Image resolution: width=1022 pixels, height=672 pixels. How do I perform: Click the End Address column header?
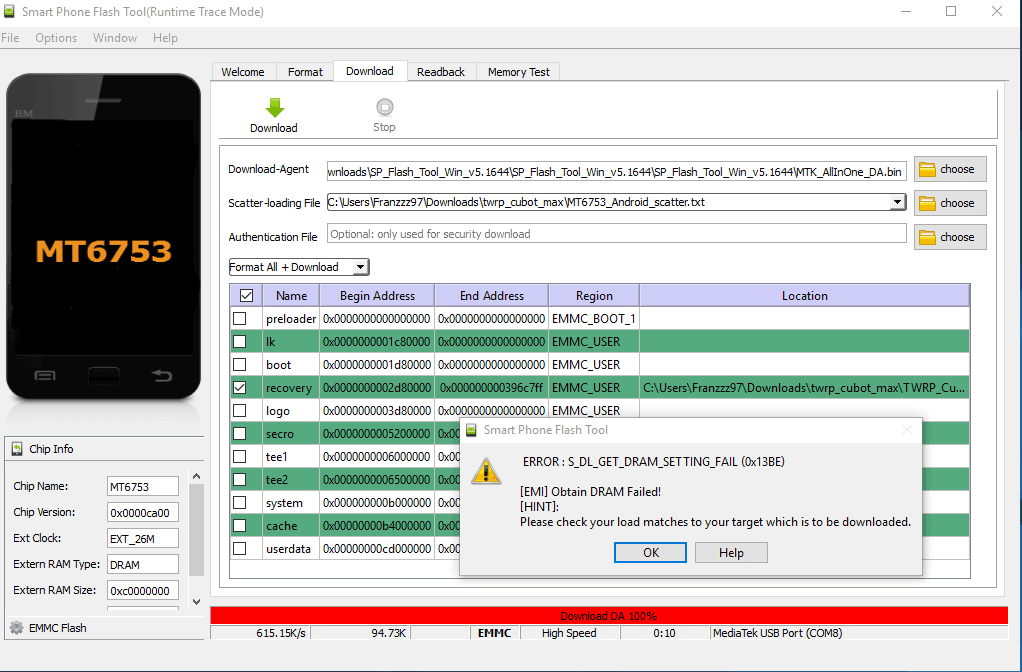[491, 296]
